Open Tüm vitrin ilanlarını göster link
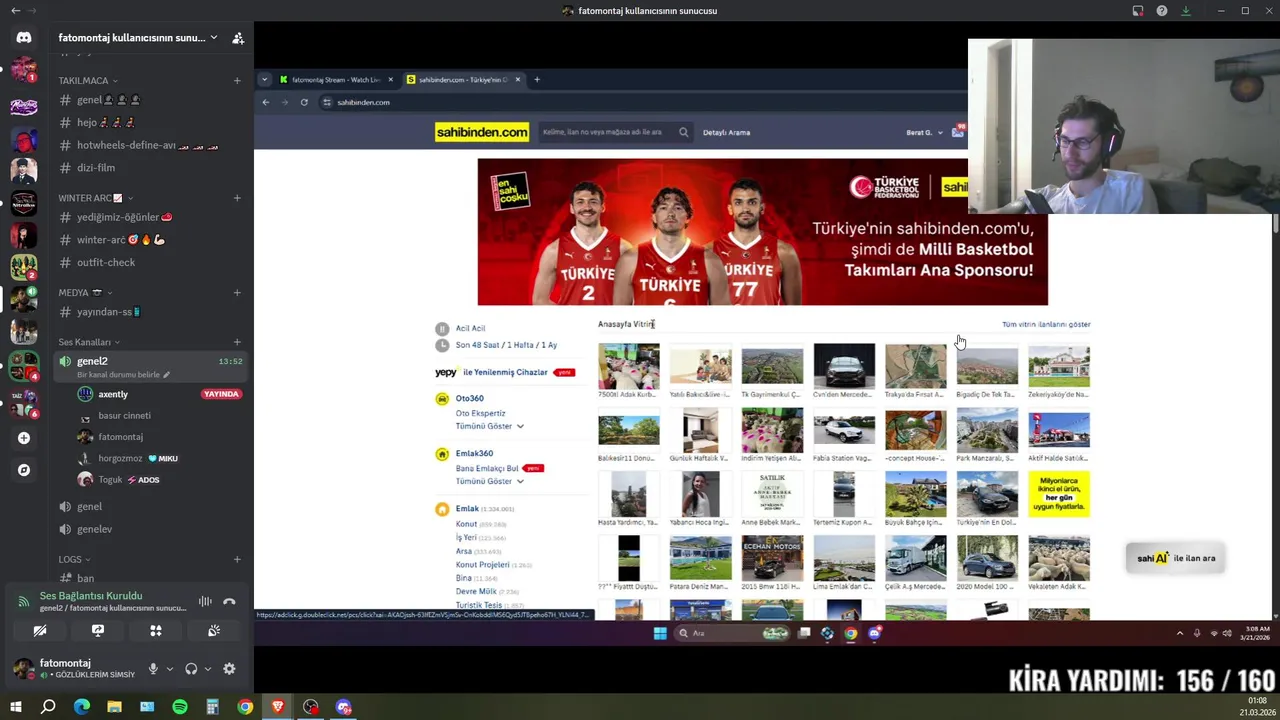The height and width of the screenshot is (720, 1280). (x=1046, y=324)
